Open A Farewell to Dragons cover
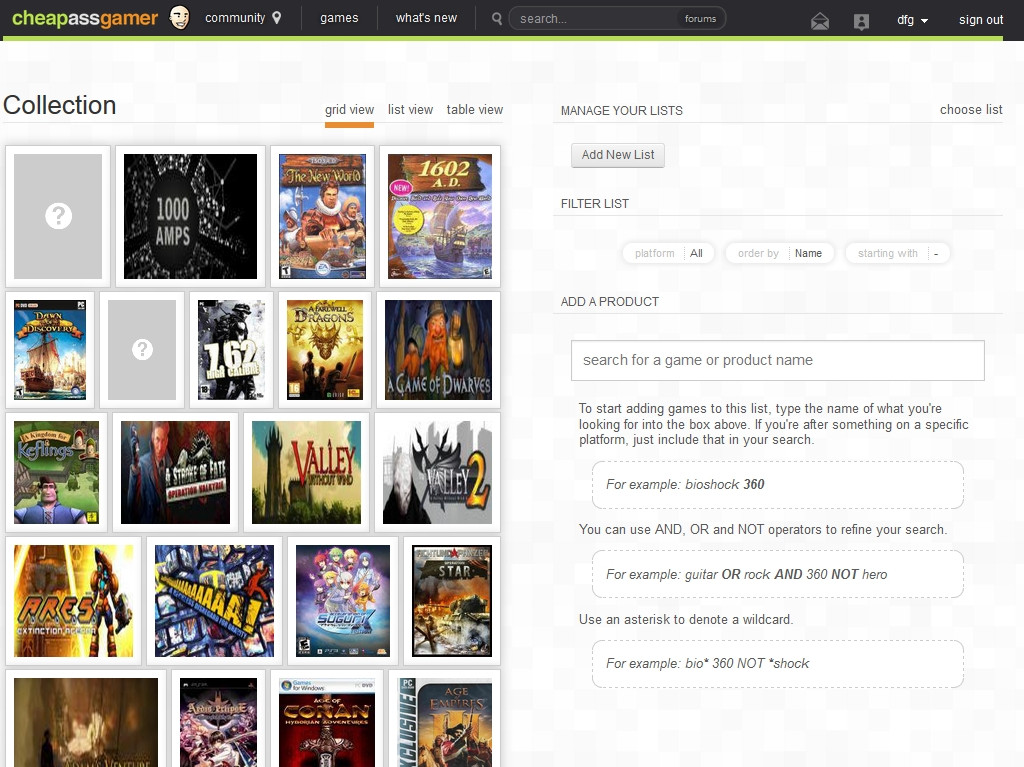This screenshot has width=1024, height=767. coord(325,350)
